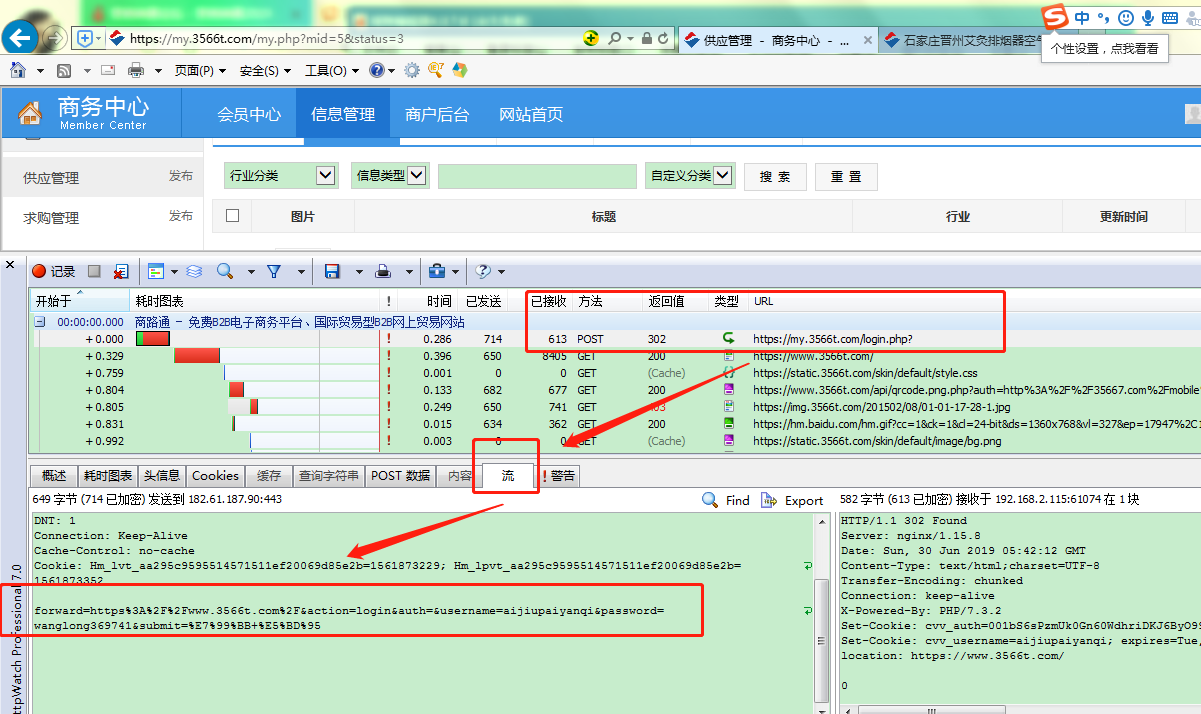The width and height of the screenshot is (1201, 714).
Task: Expand the 自定义分类 dropdown
Action: click(724, 176)
